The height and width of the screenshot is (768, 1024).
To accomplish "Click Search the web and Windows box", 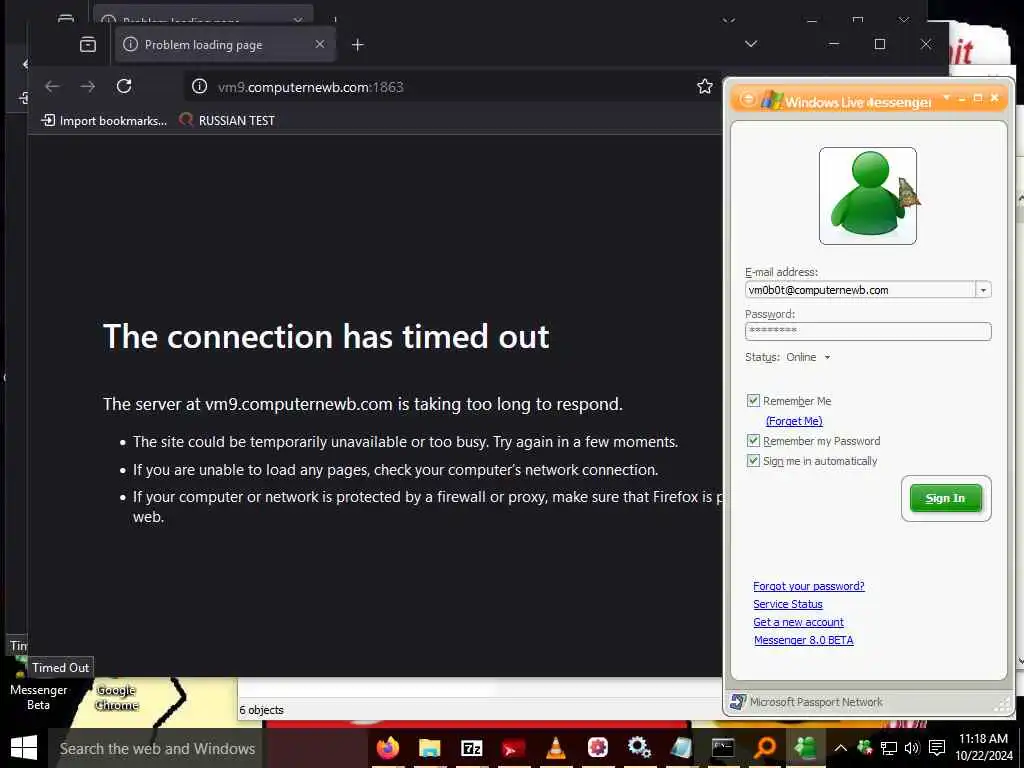I will point(155,748).
